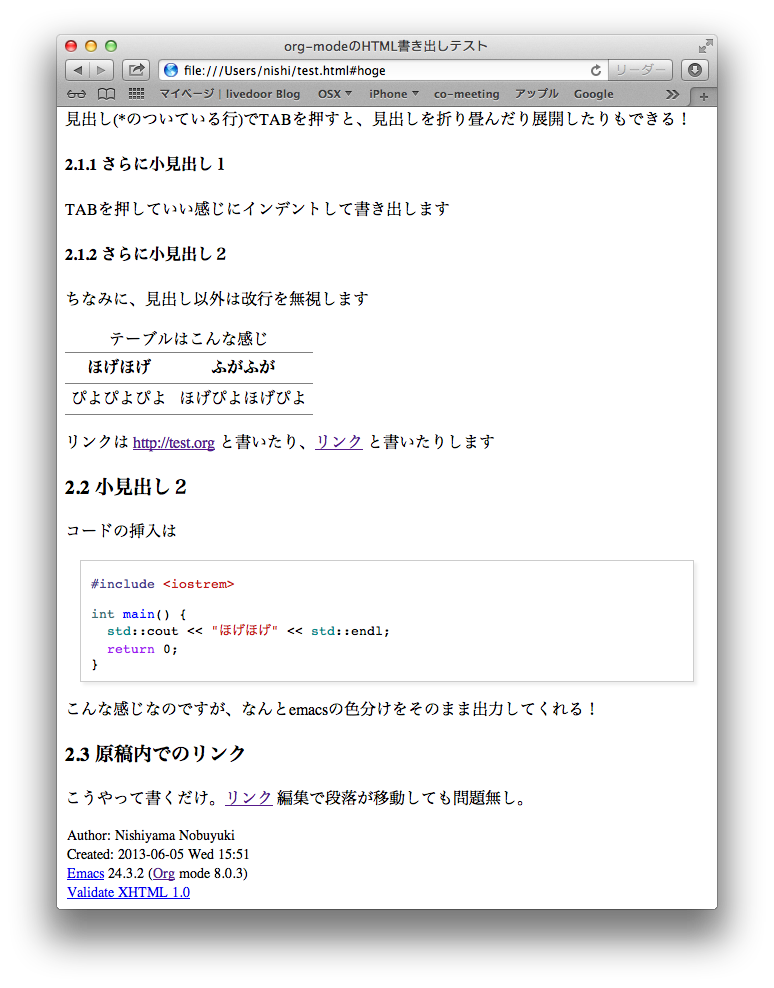Open Reading List glasses icon
The width and height of the screenshot is (774, 988).
tap(76, 94)
